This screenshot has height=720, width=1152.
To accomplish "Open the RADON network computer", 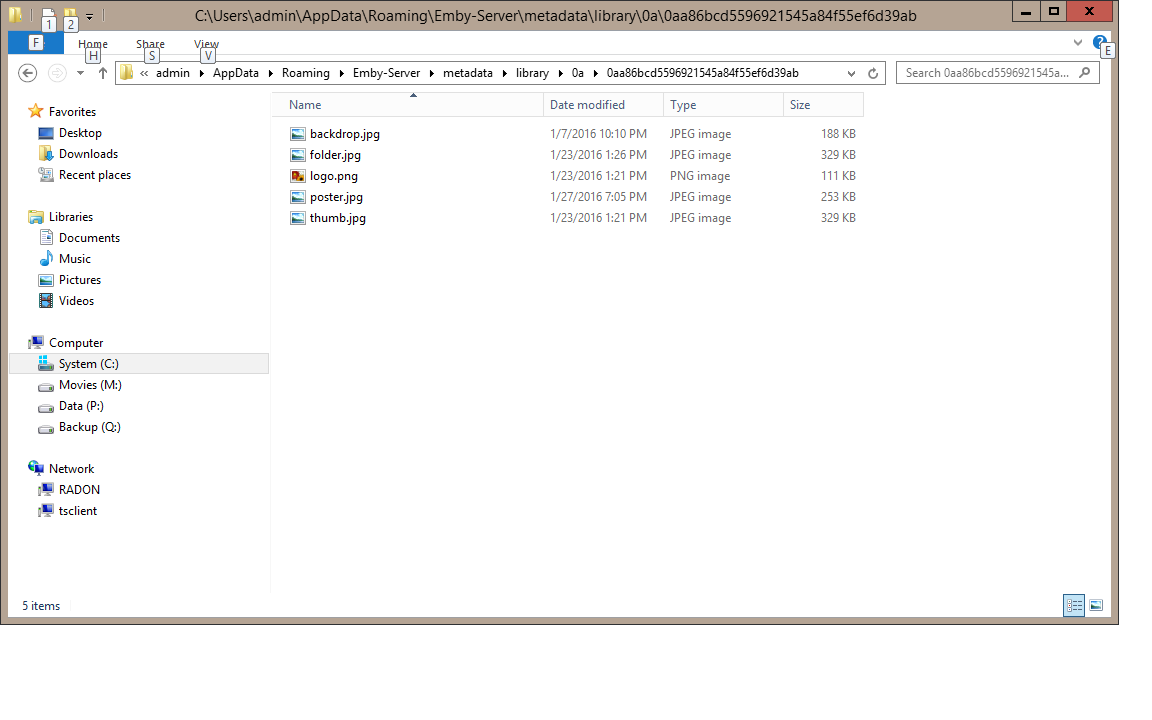I will click(x=79, y=490).
